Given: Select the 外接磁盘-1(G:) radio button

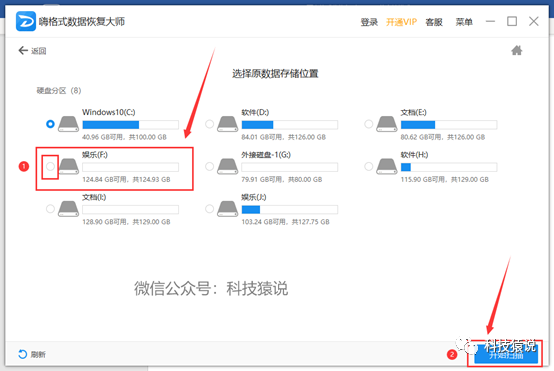Looking at the screenshot, I should click(210, 166).
